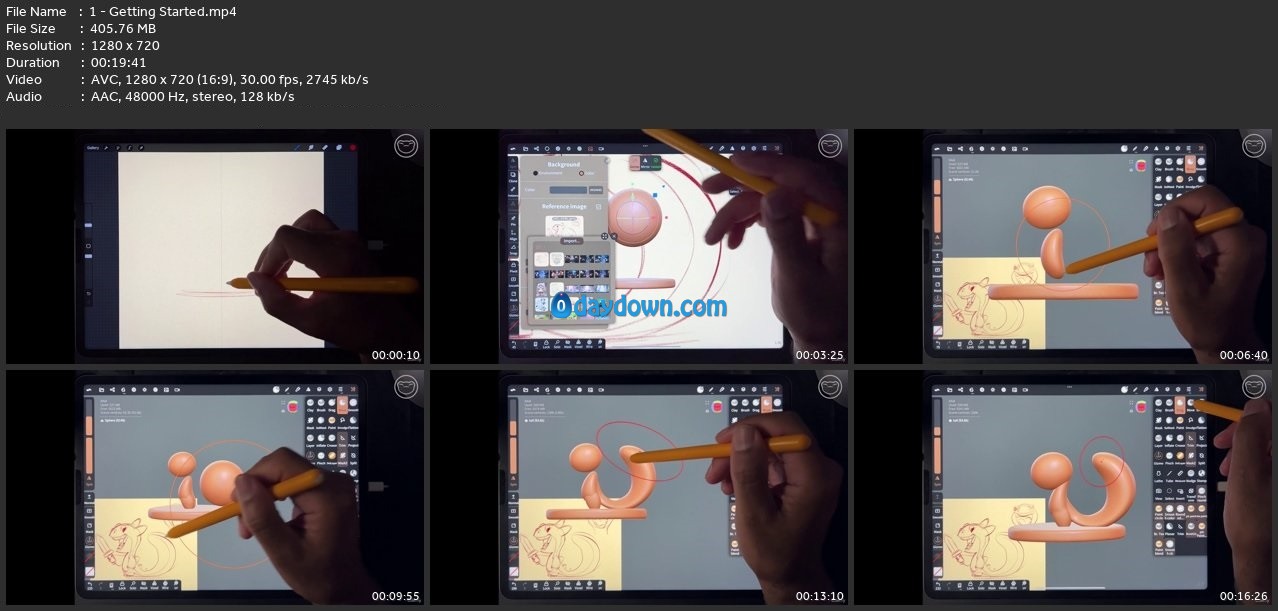Toggle Sym on the 00:06:40 frame left bar
Image resolution: width=1278 pixels, height=611 pixels.
click(937, 241)
